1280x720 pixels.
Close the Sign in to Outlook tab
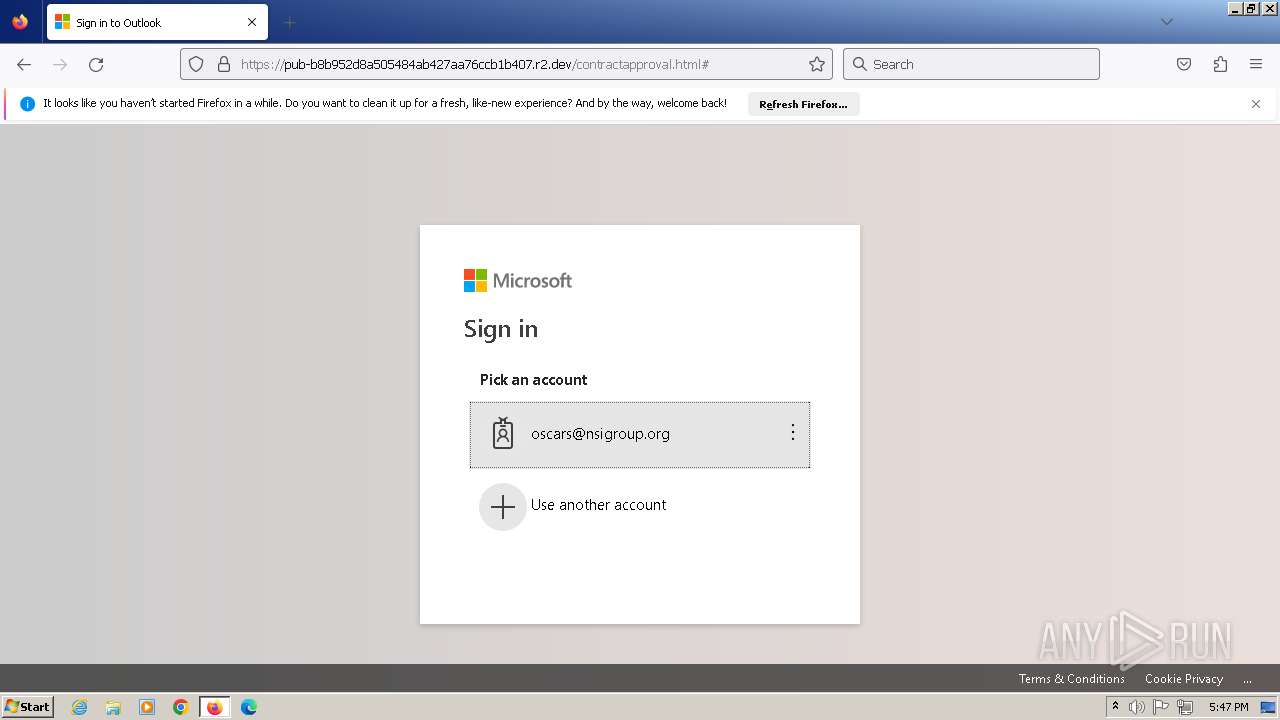click(x=252, y=22)
